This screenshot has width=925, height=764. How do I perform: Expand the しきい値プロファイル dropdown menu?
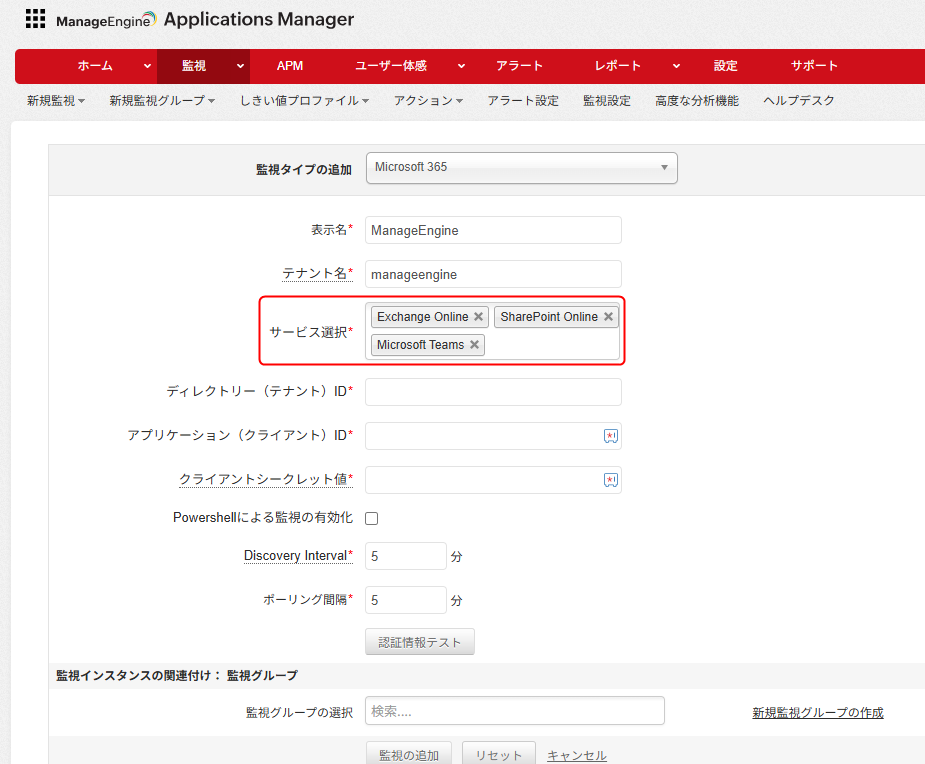click(305, 101)
